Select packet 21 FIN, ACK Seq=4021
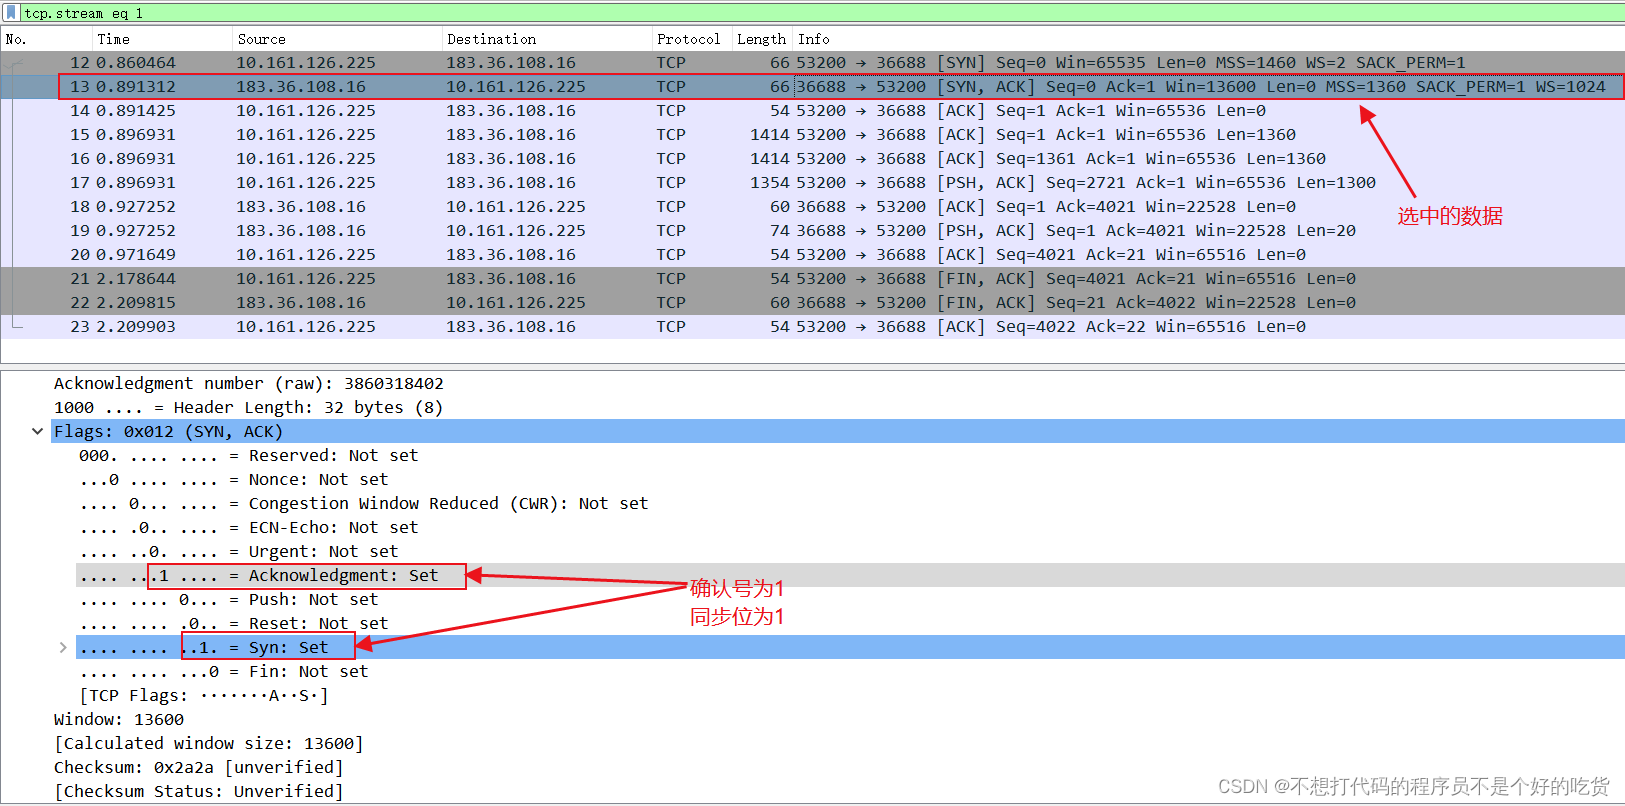The width and height of the screenshot is (1625, 806). click(x=812, y=279)
